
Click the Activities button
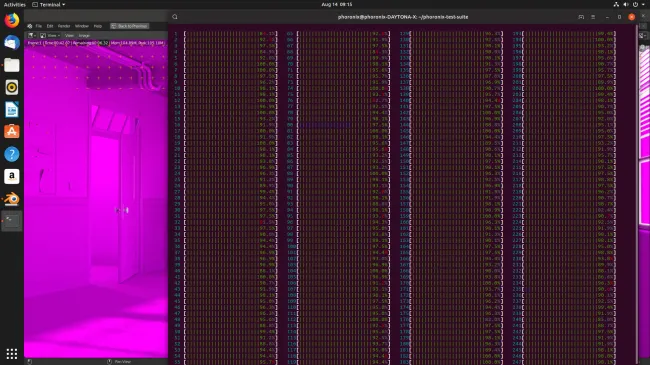[x=15, y=4]
